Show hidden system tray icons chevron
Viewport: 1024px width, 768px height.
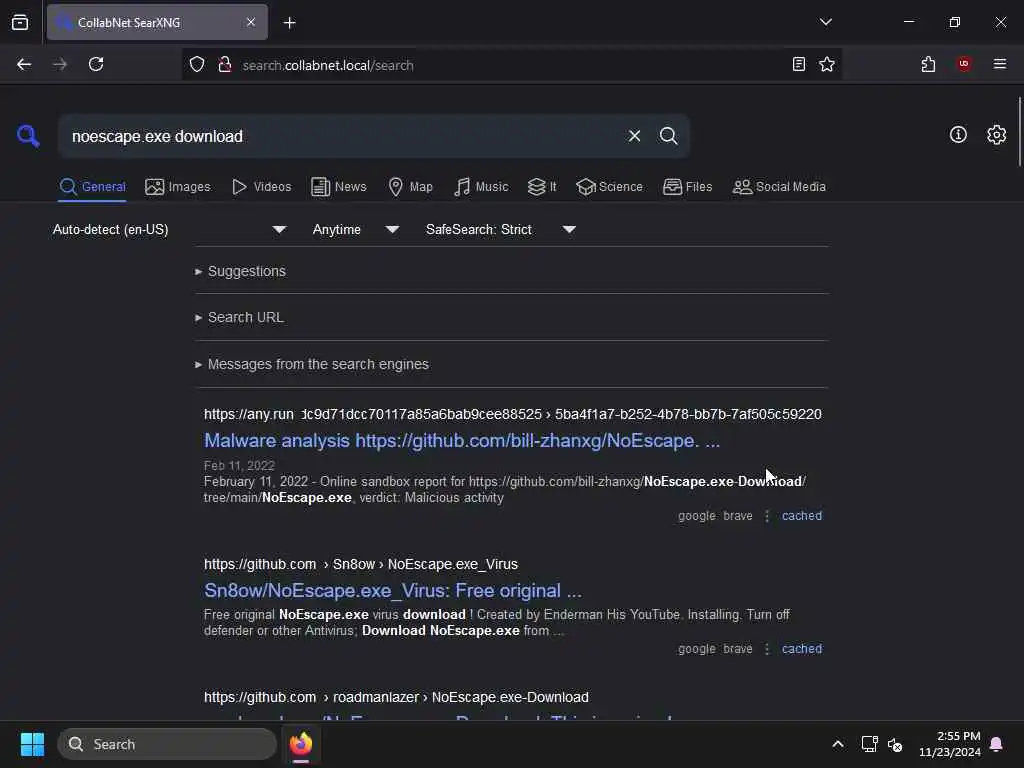(837, 744)
